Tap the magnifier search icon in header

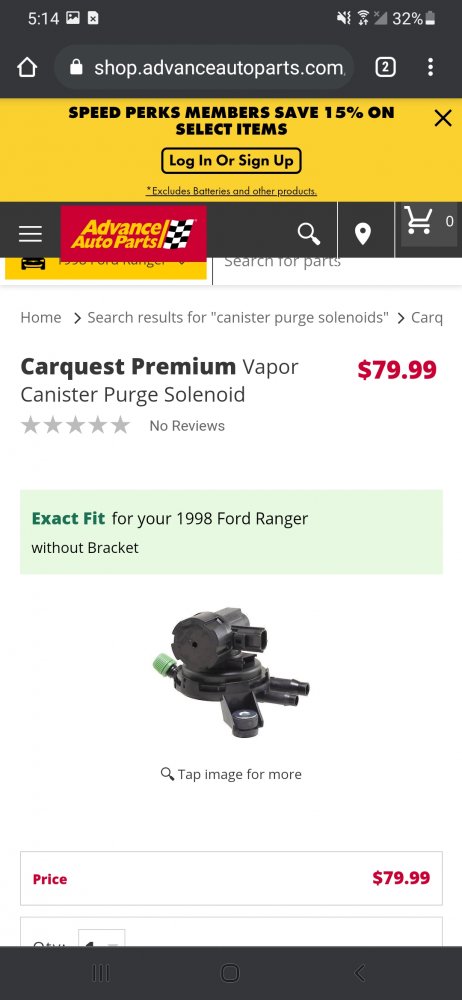point(309,234)
